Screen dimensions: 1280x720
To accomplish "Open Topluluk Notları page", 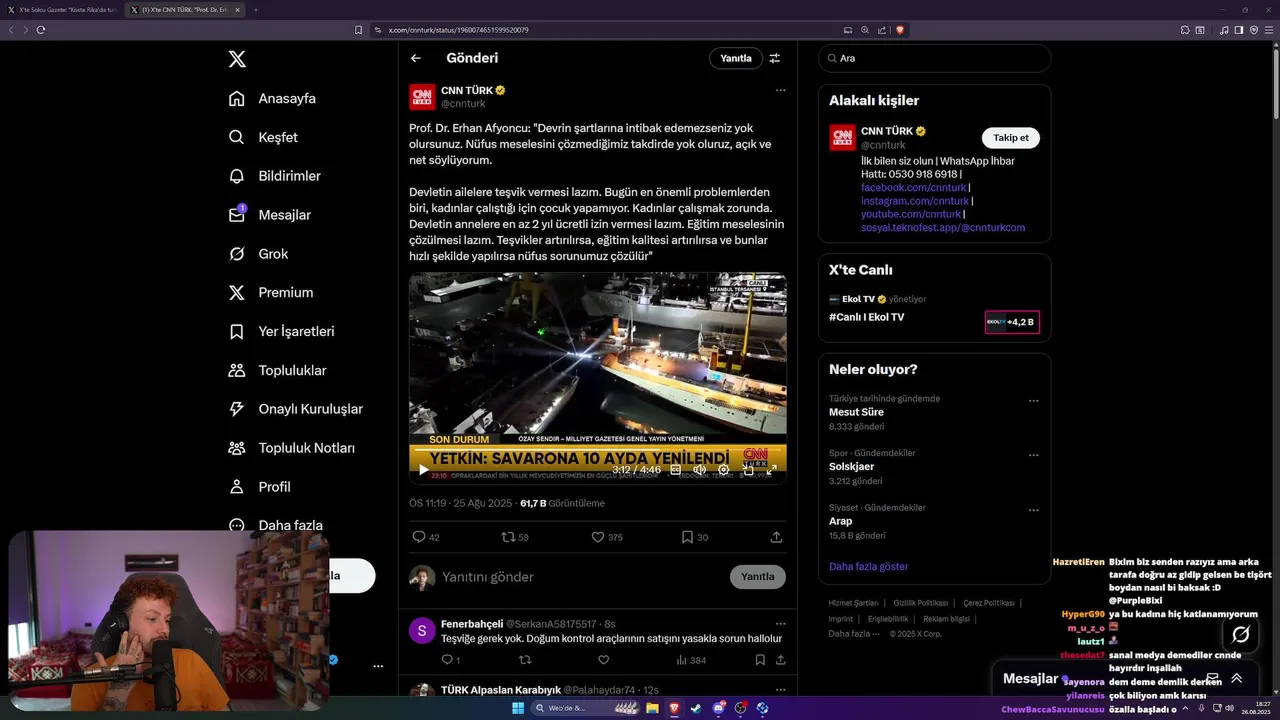I will pos(292,448).
